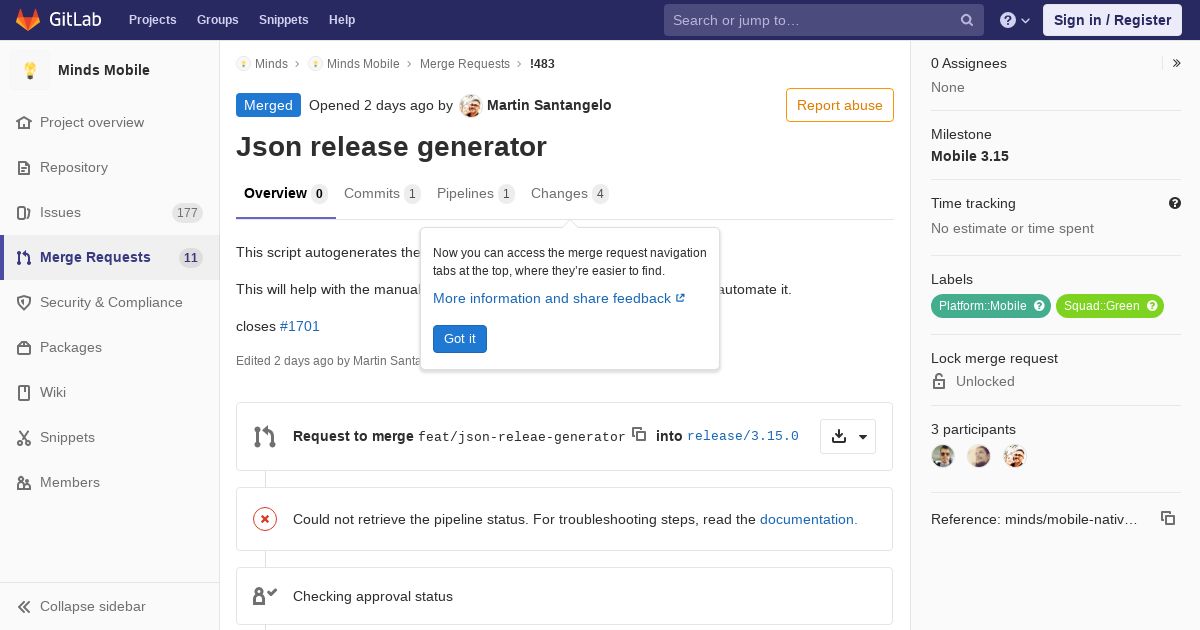Screen dimensions: 1200x630
Task: Click the Merge Requests breadcrumb link
Action: [x=465, y=63]
